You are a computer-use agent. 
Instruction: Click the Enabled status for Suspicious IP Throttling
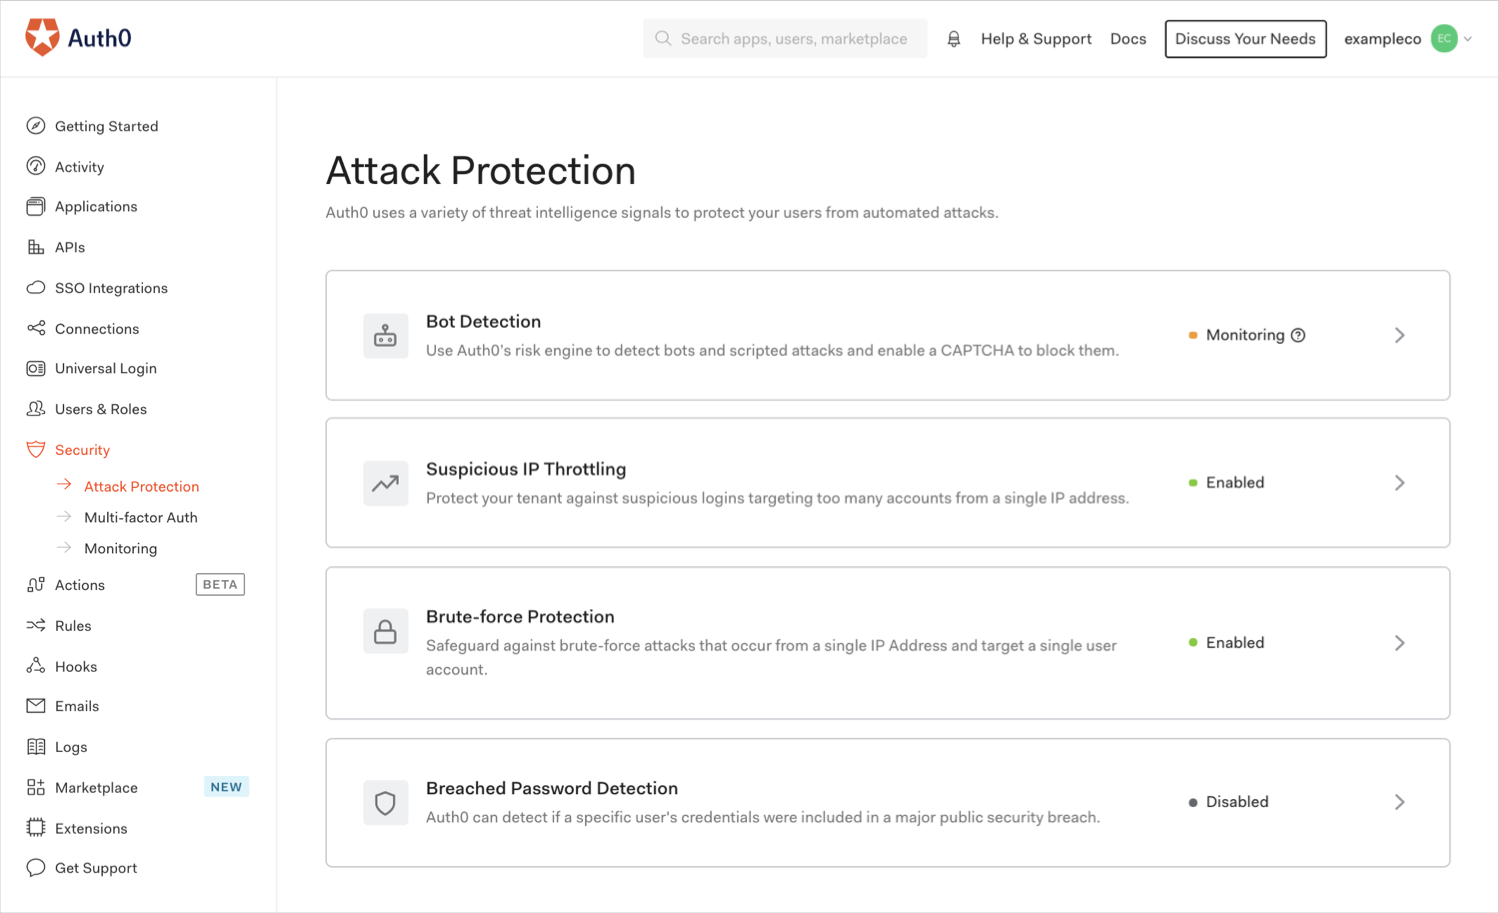click(x=1235, y=482)
